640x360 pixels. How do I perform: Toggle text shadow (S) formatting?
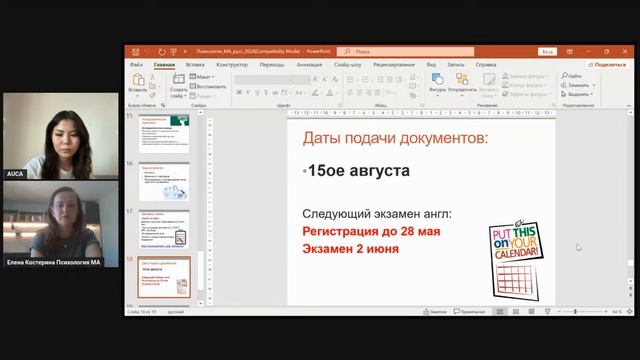[x=266, y=93]
